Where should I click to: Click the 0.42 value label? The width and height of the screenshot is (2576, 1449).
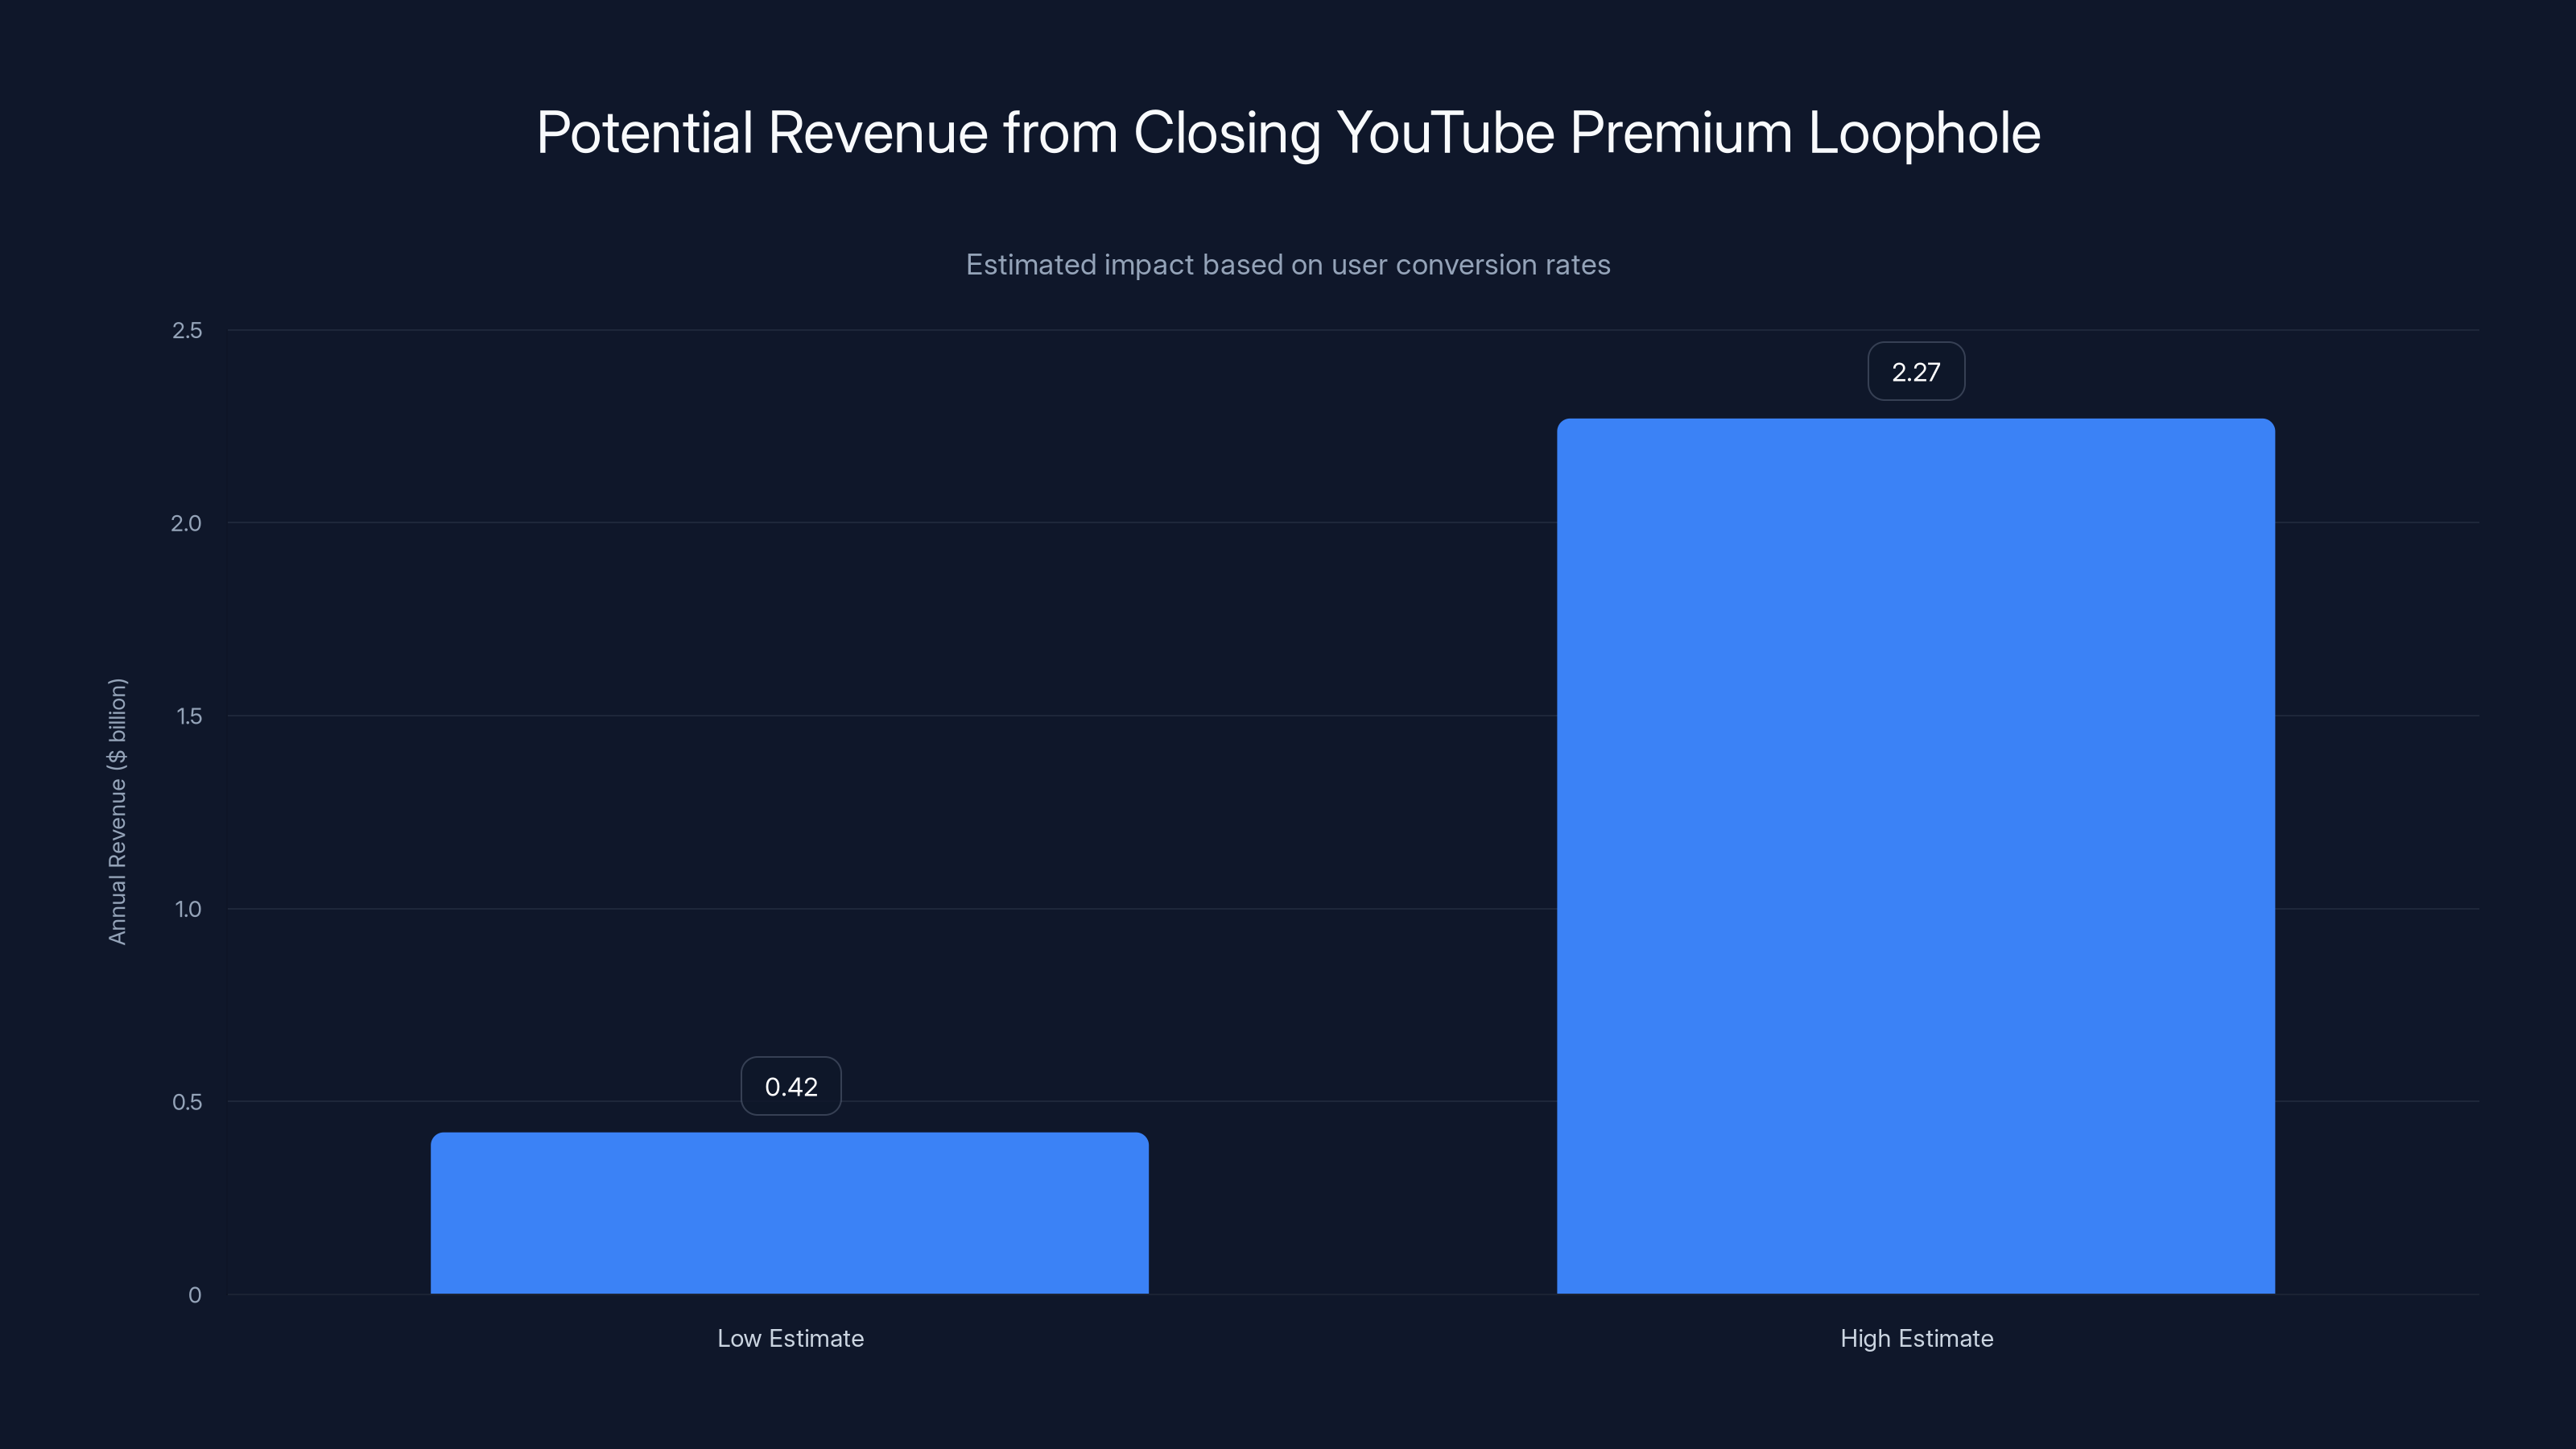click(x=790, y=1086)
